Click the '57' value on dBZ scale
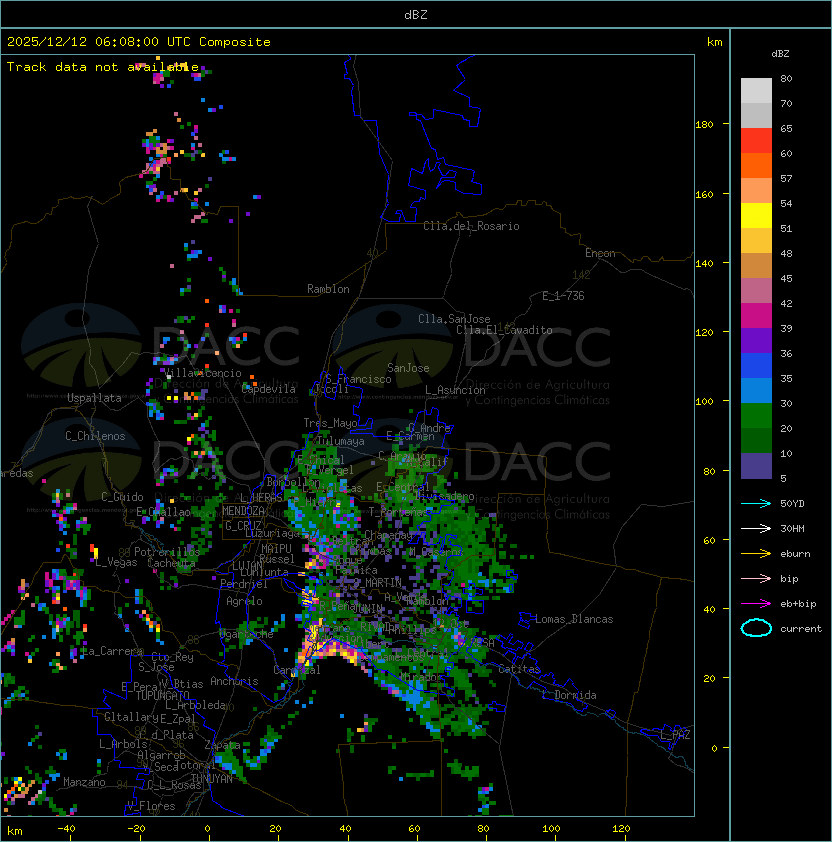 [x=786, y=178]
